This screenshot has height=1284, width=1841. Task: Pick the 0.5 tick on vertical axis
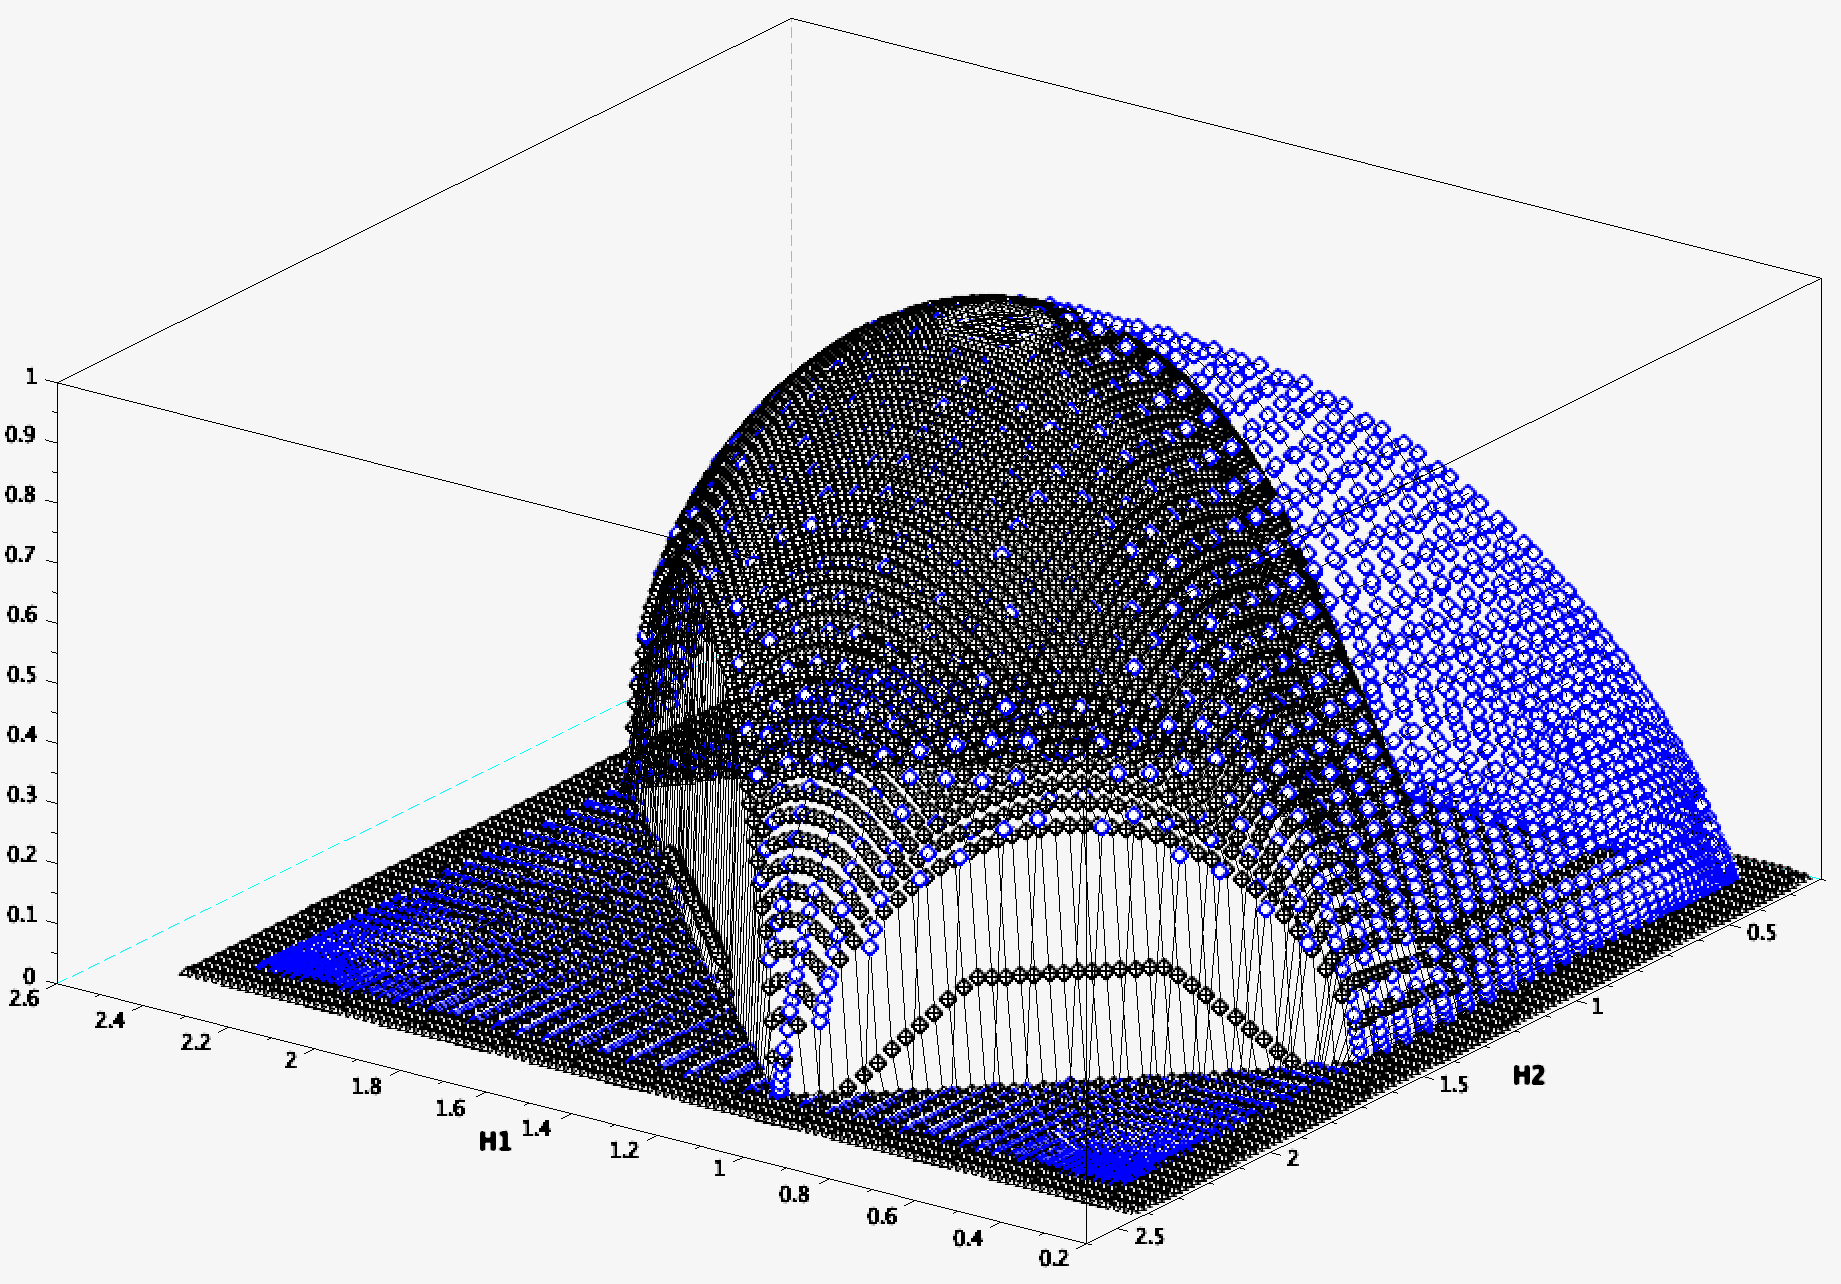21,675
